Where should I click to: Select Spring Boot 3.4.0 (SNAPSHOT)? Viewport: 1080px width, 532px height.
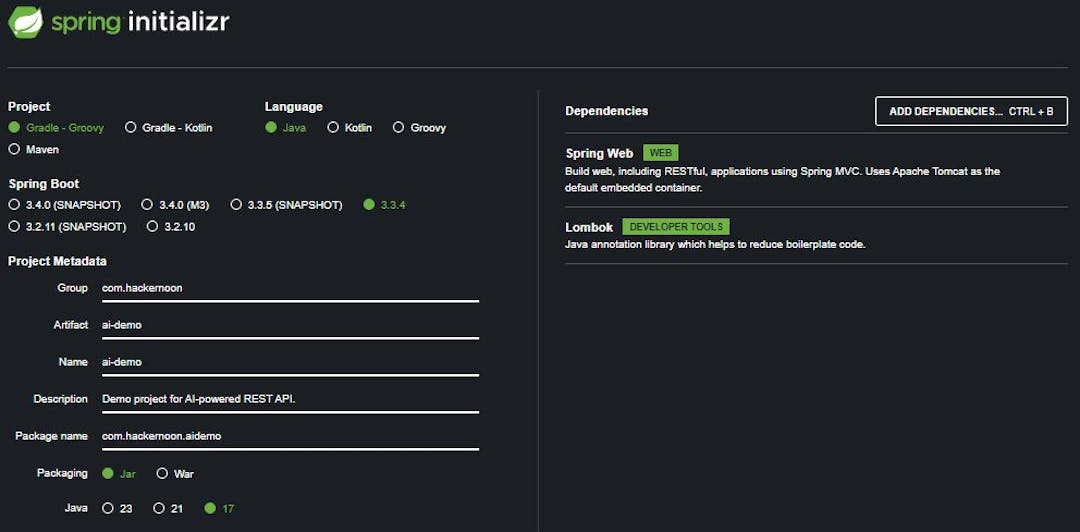(14, 205)
